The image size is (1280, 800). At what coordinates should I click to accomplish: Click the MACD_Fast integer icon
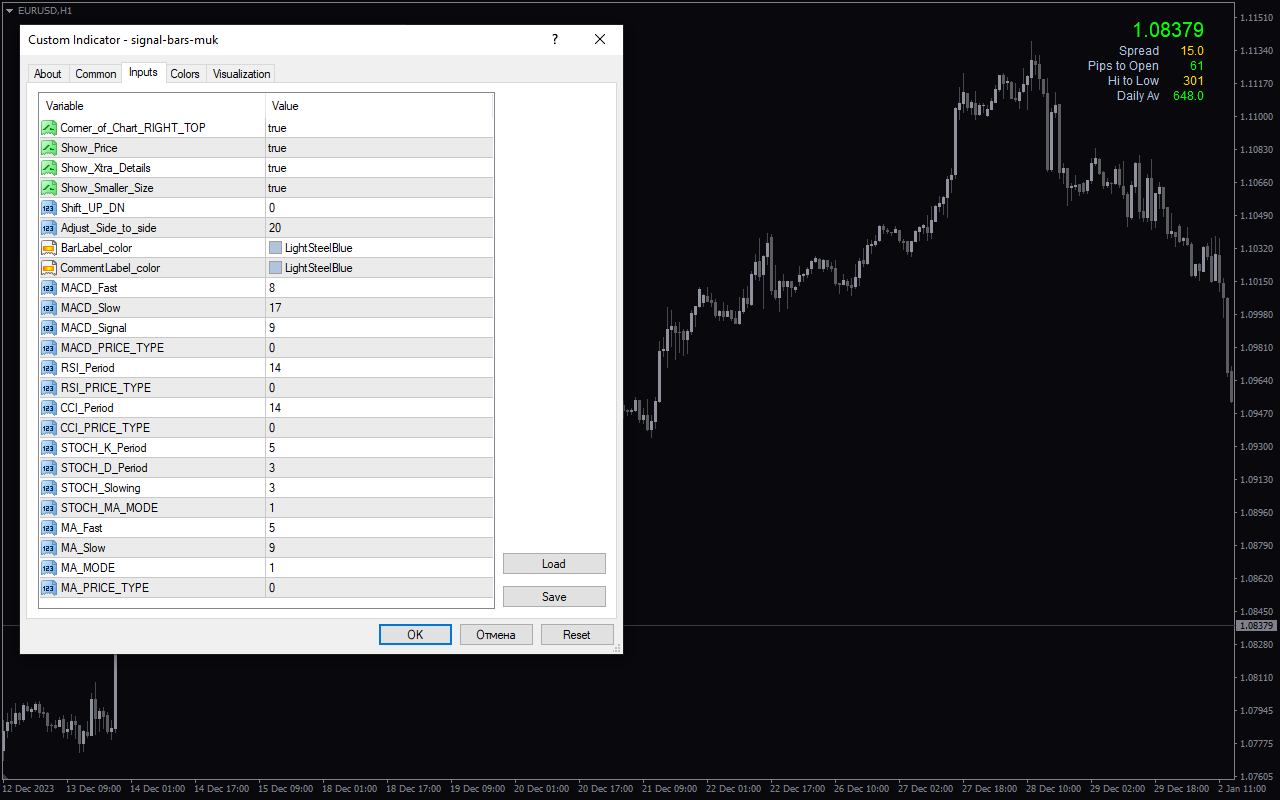[48, 288]
